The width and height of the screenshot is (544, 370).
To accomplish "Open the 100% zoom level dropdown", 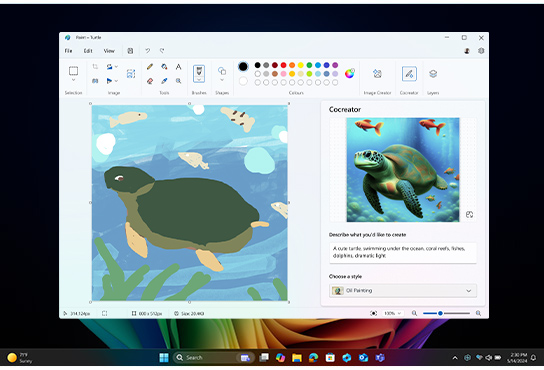I will (x=392, y=313).
